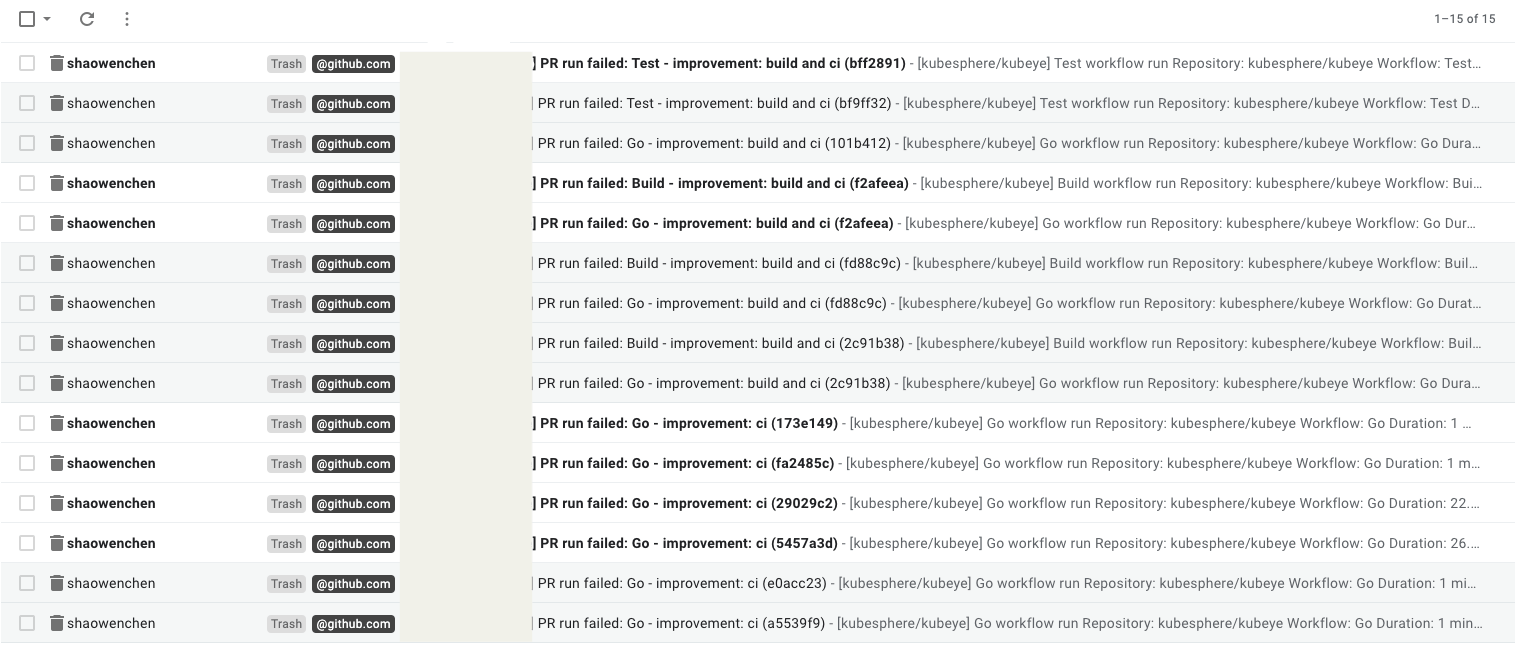Expand the select dropdown arrow beside checkbox

[47, 19]
